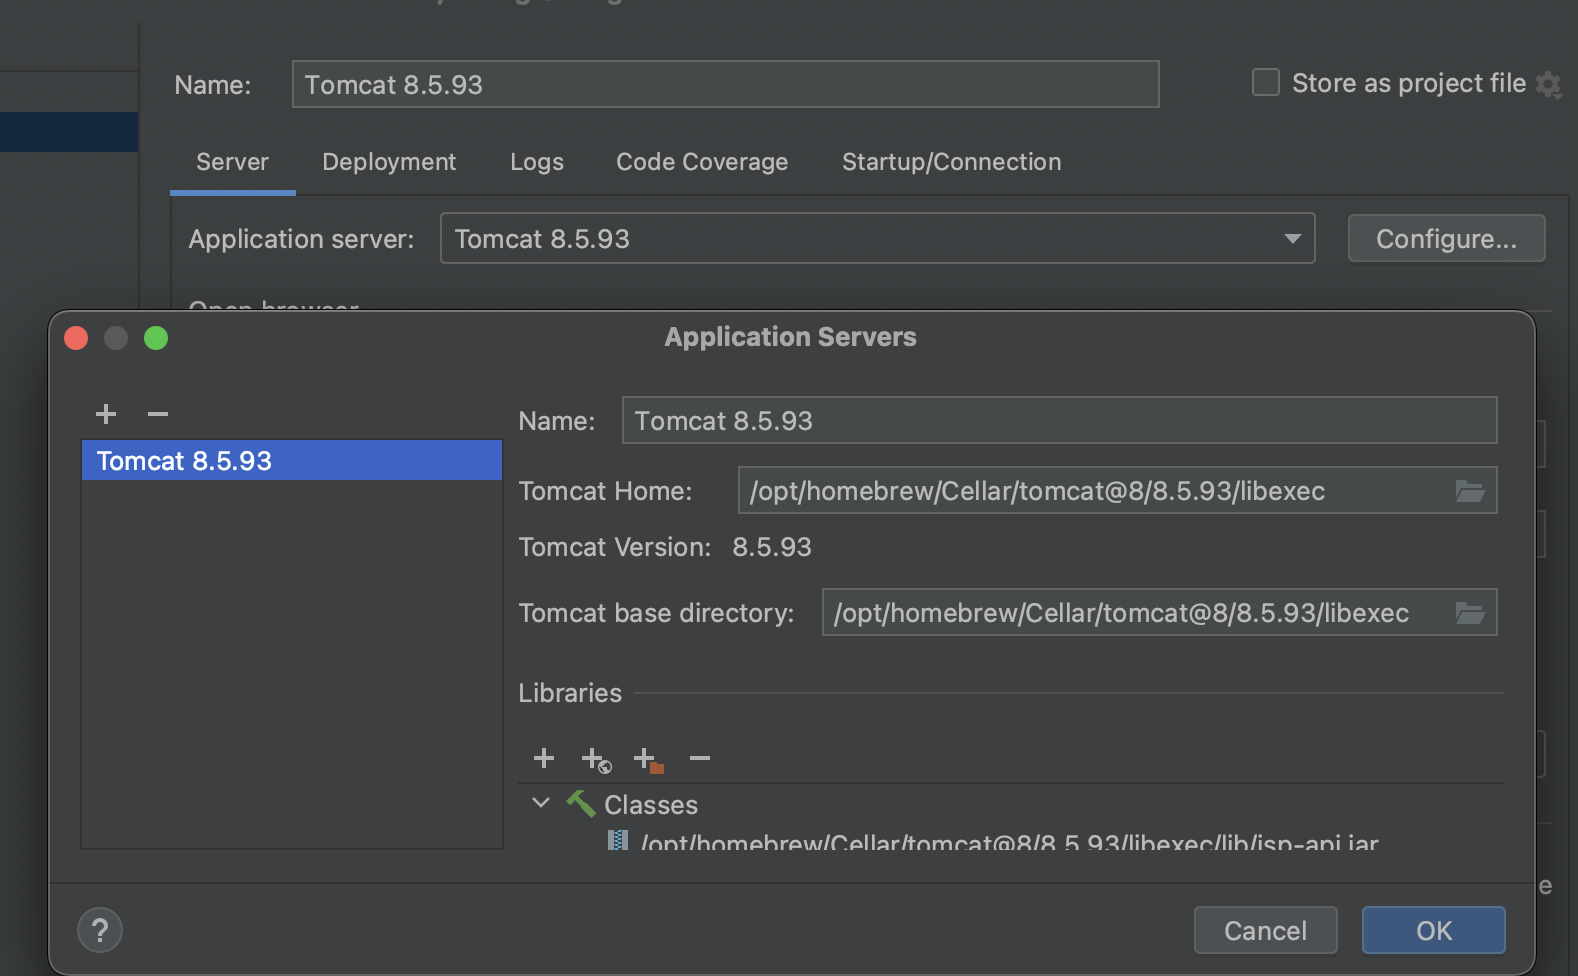This screenshot has height=976, width=1578.
Task: Click the gear icon beside Store as project file
Action: point(1549,84)
